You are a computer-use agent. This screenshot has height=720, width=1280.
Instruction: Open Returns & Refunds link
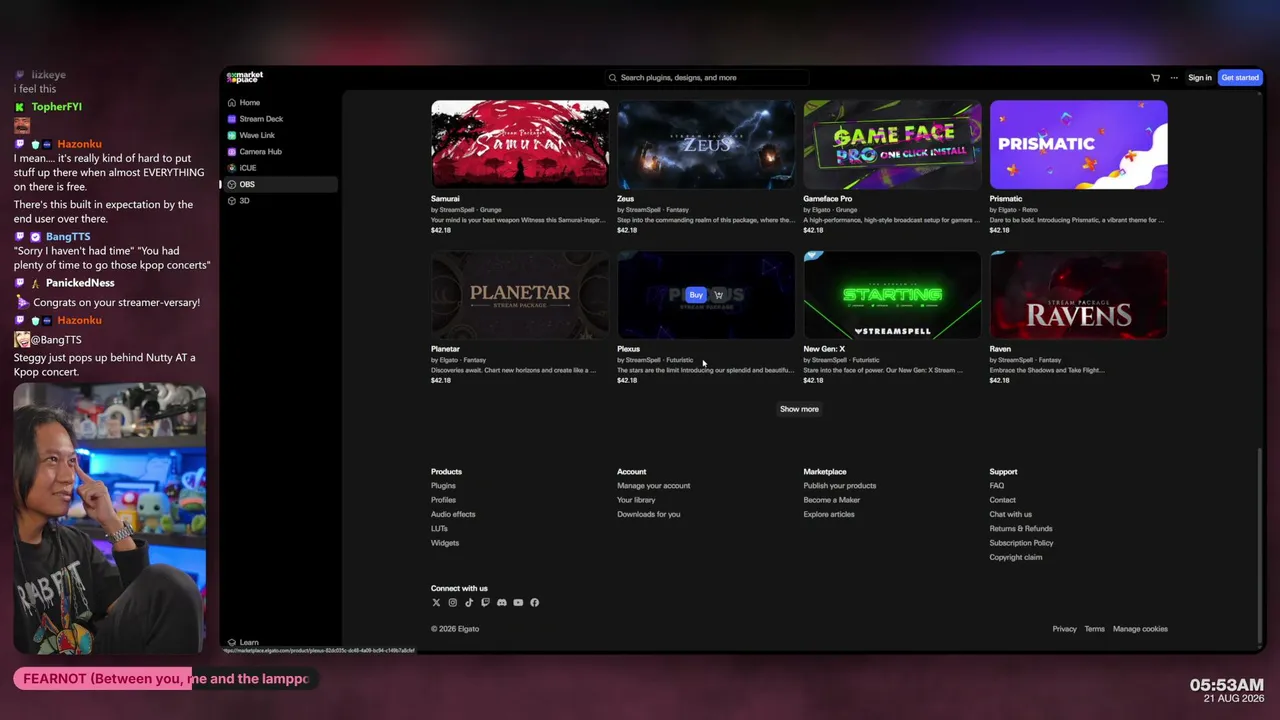click(x=1021, y=529)
